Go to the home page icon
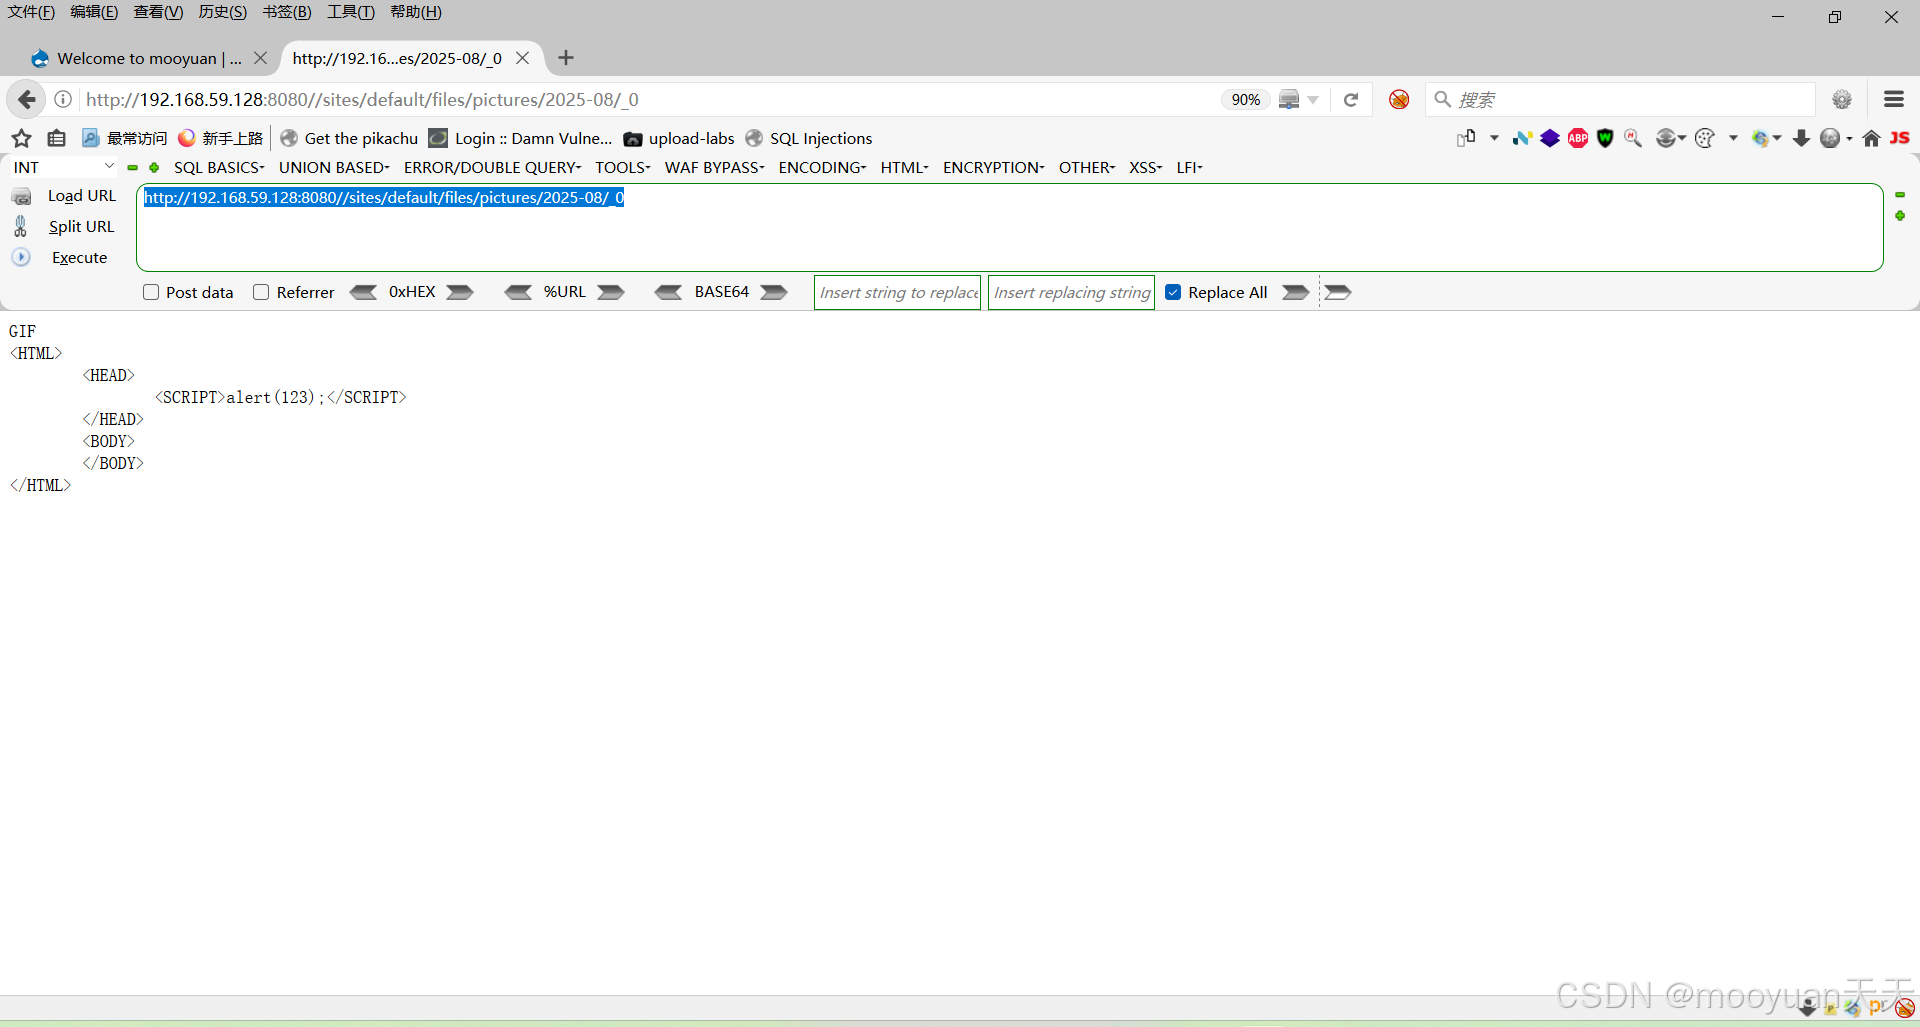Screen dimensions: 1920x1027 tap(1871, 138)
